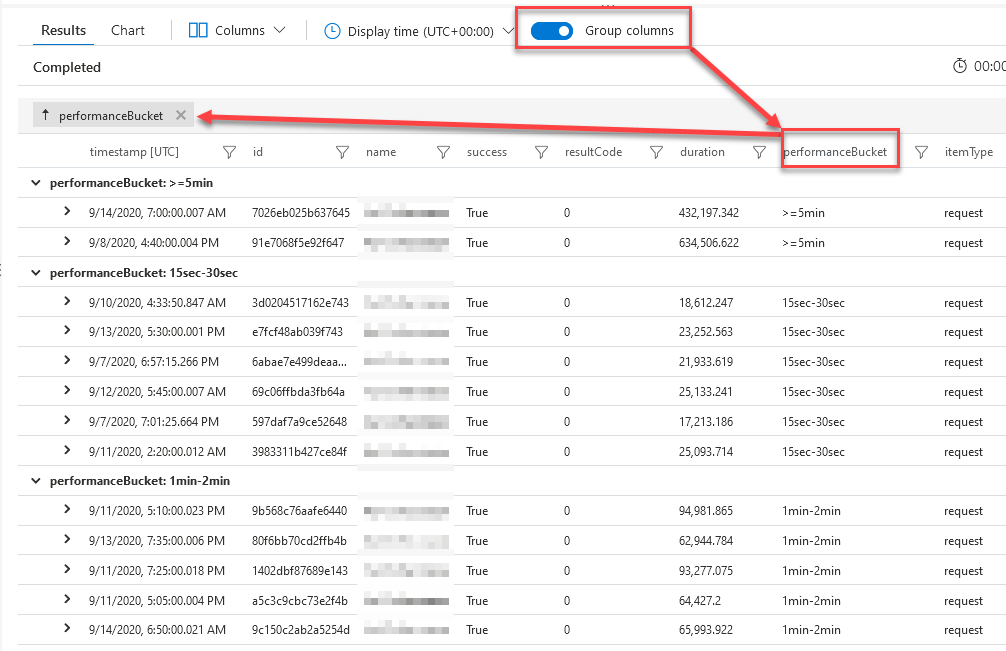The height and width of the screenshot is (651, 1006).
Task: Remove the performanceBucket grouping chip
Action: 181,115
